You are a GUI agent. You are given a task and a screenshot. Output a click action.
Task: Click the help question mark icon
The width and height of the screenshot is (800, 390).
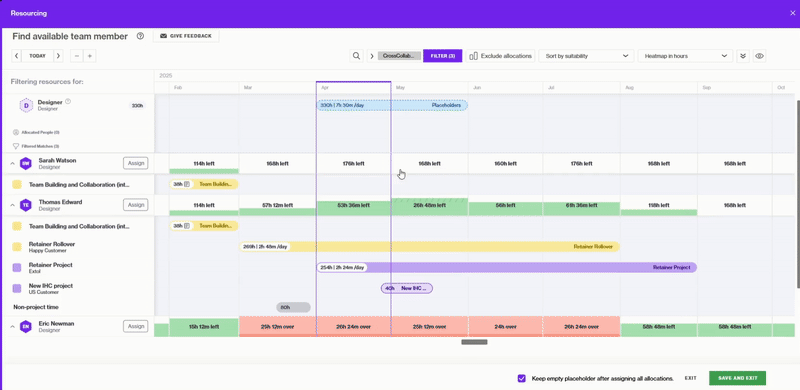(140, 36)
